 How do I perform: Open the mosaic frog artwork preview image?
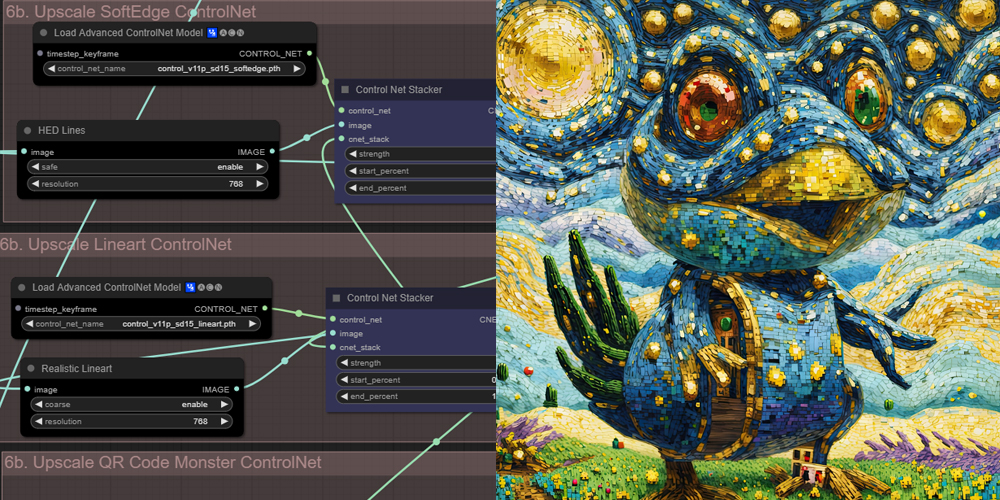pyautogui.click(x=748, y=250)
